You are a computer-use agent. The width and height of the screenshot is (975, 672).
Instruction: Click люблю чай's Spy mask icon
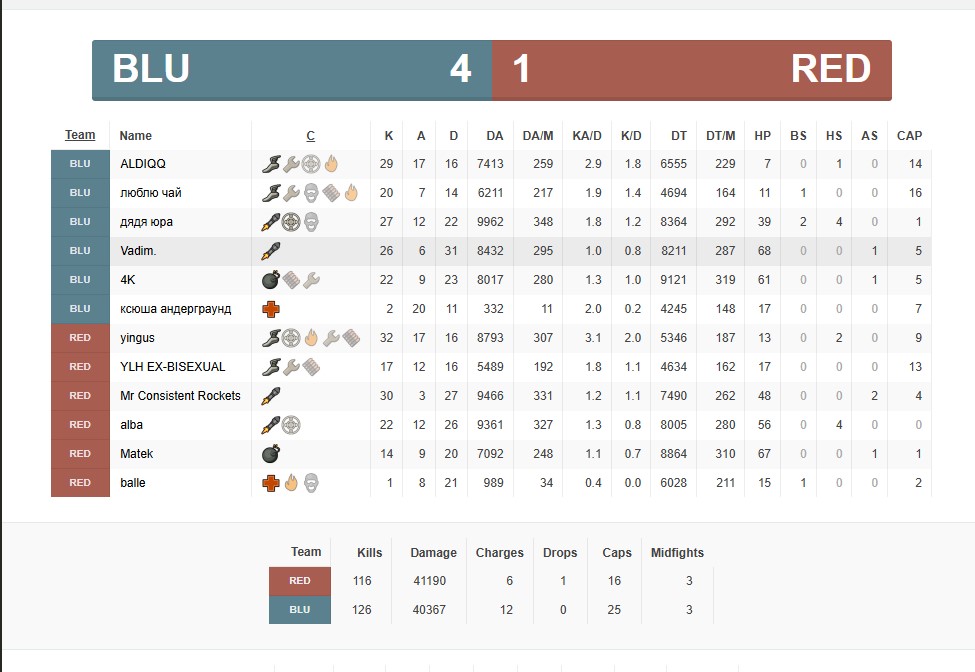point(311,193)
